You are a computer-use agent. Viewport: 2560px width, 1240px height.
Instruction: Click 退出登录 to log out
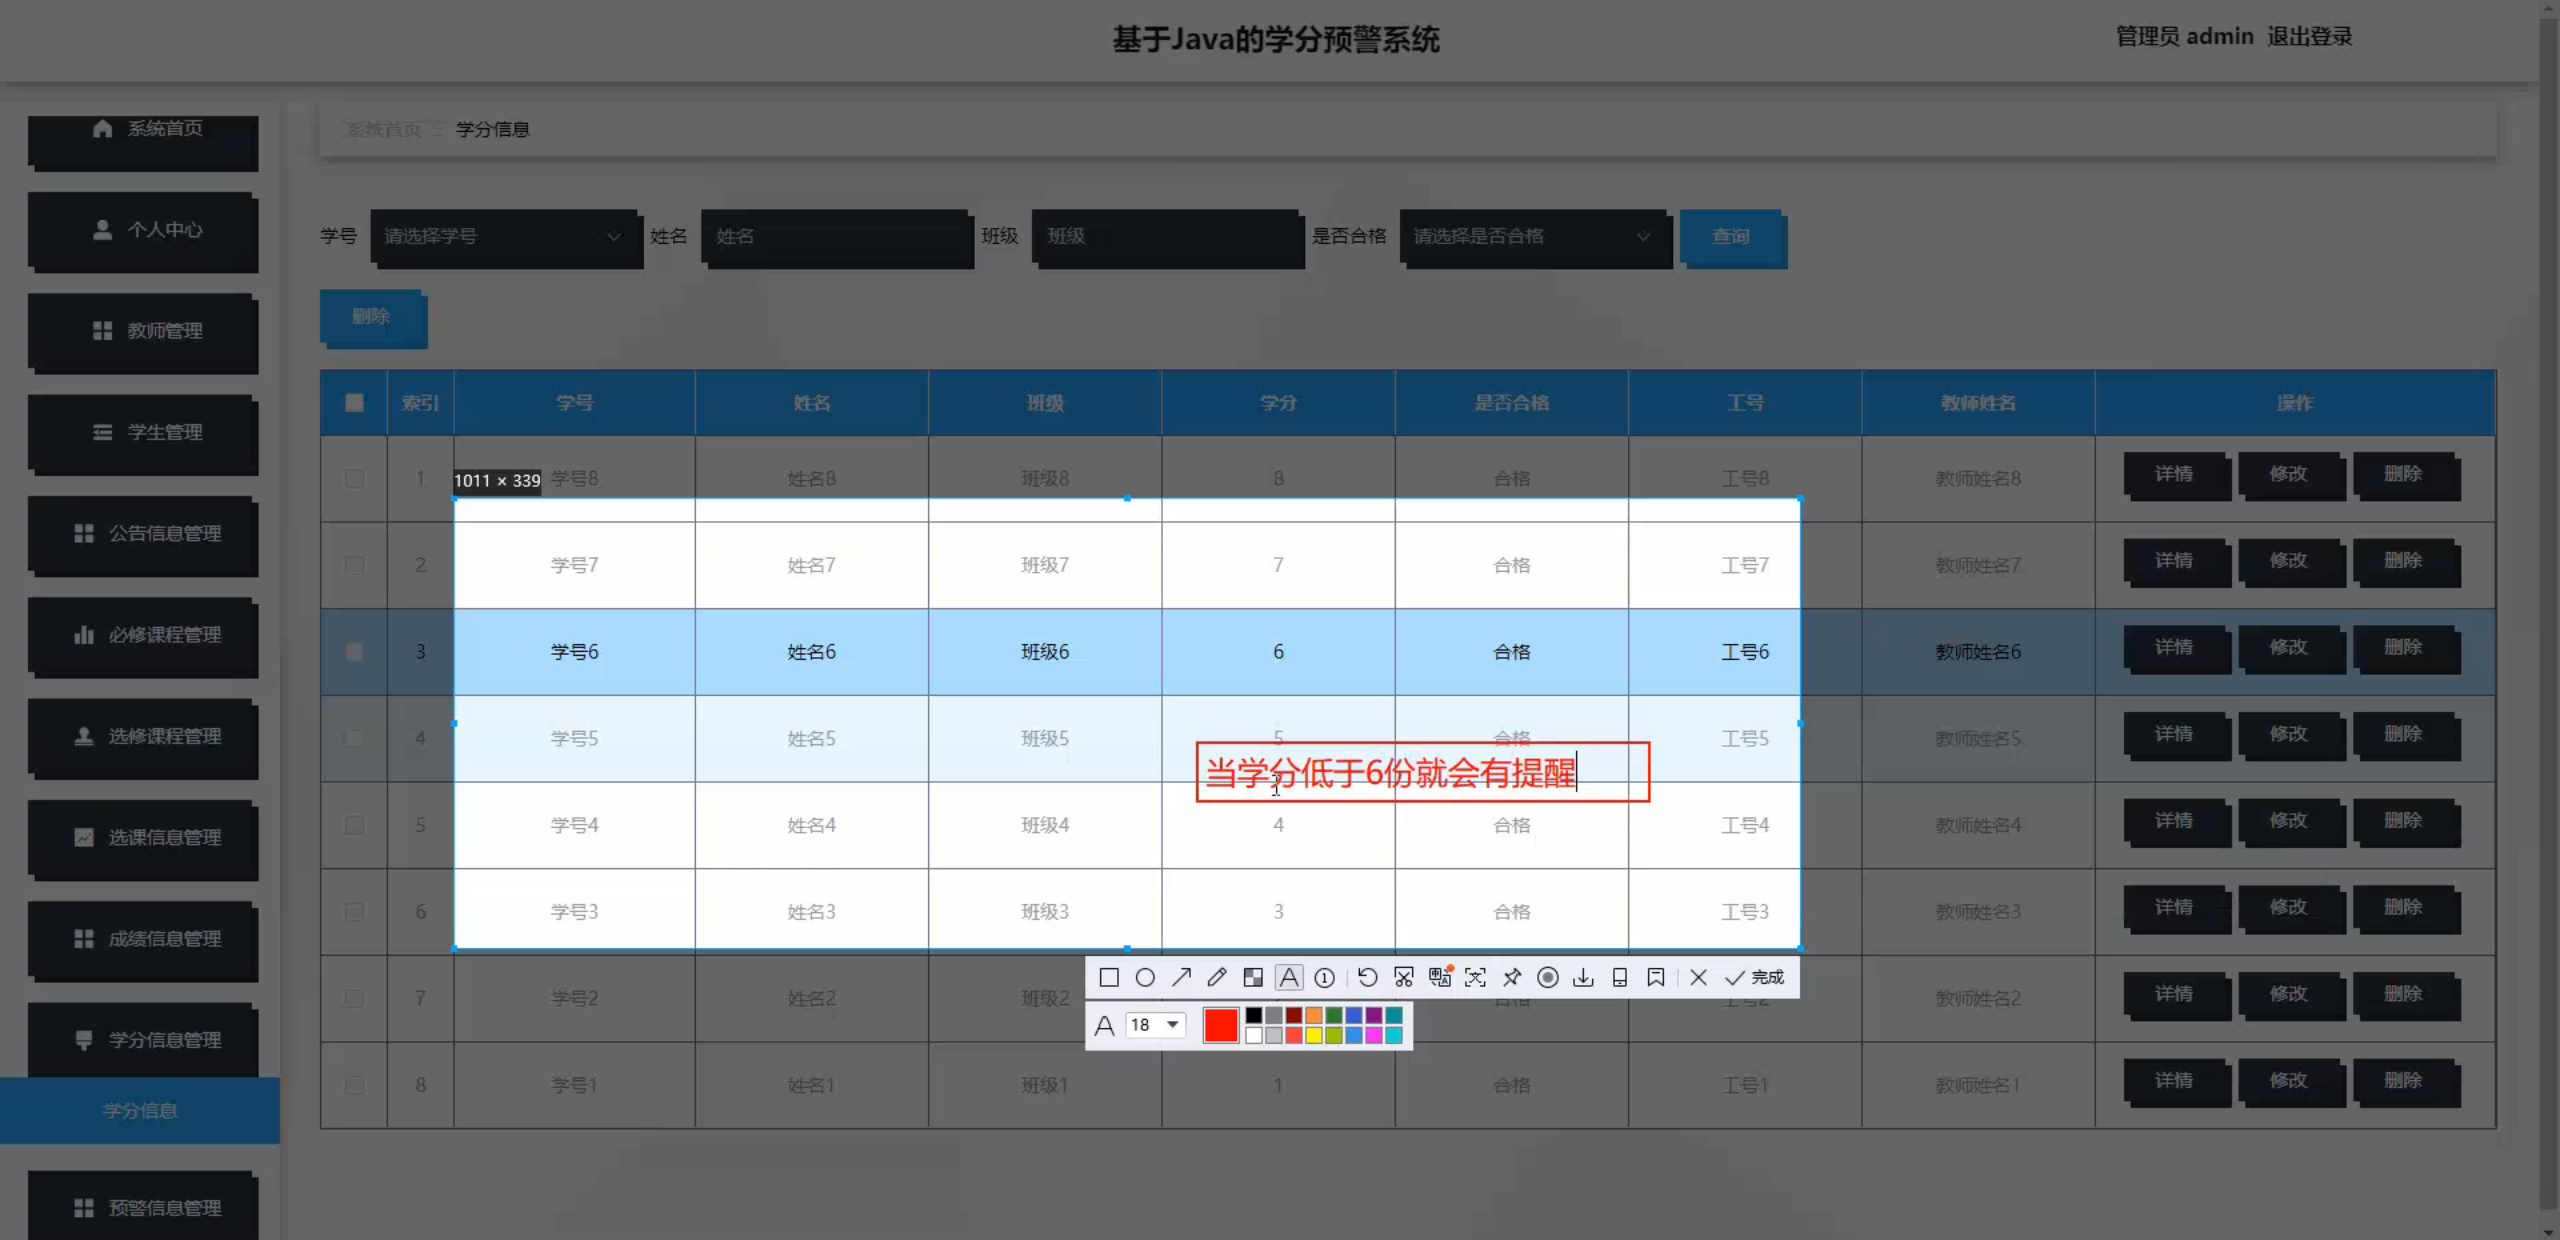2309,37
